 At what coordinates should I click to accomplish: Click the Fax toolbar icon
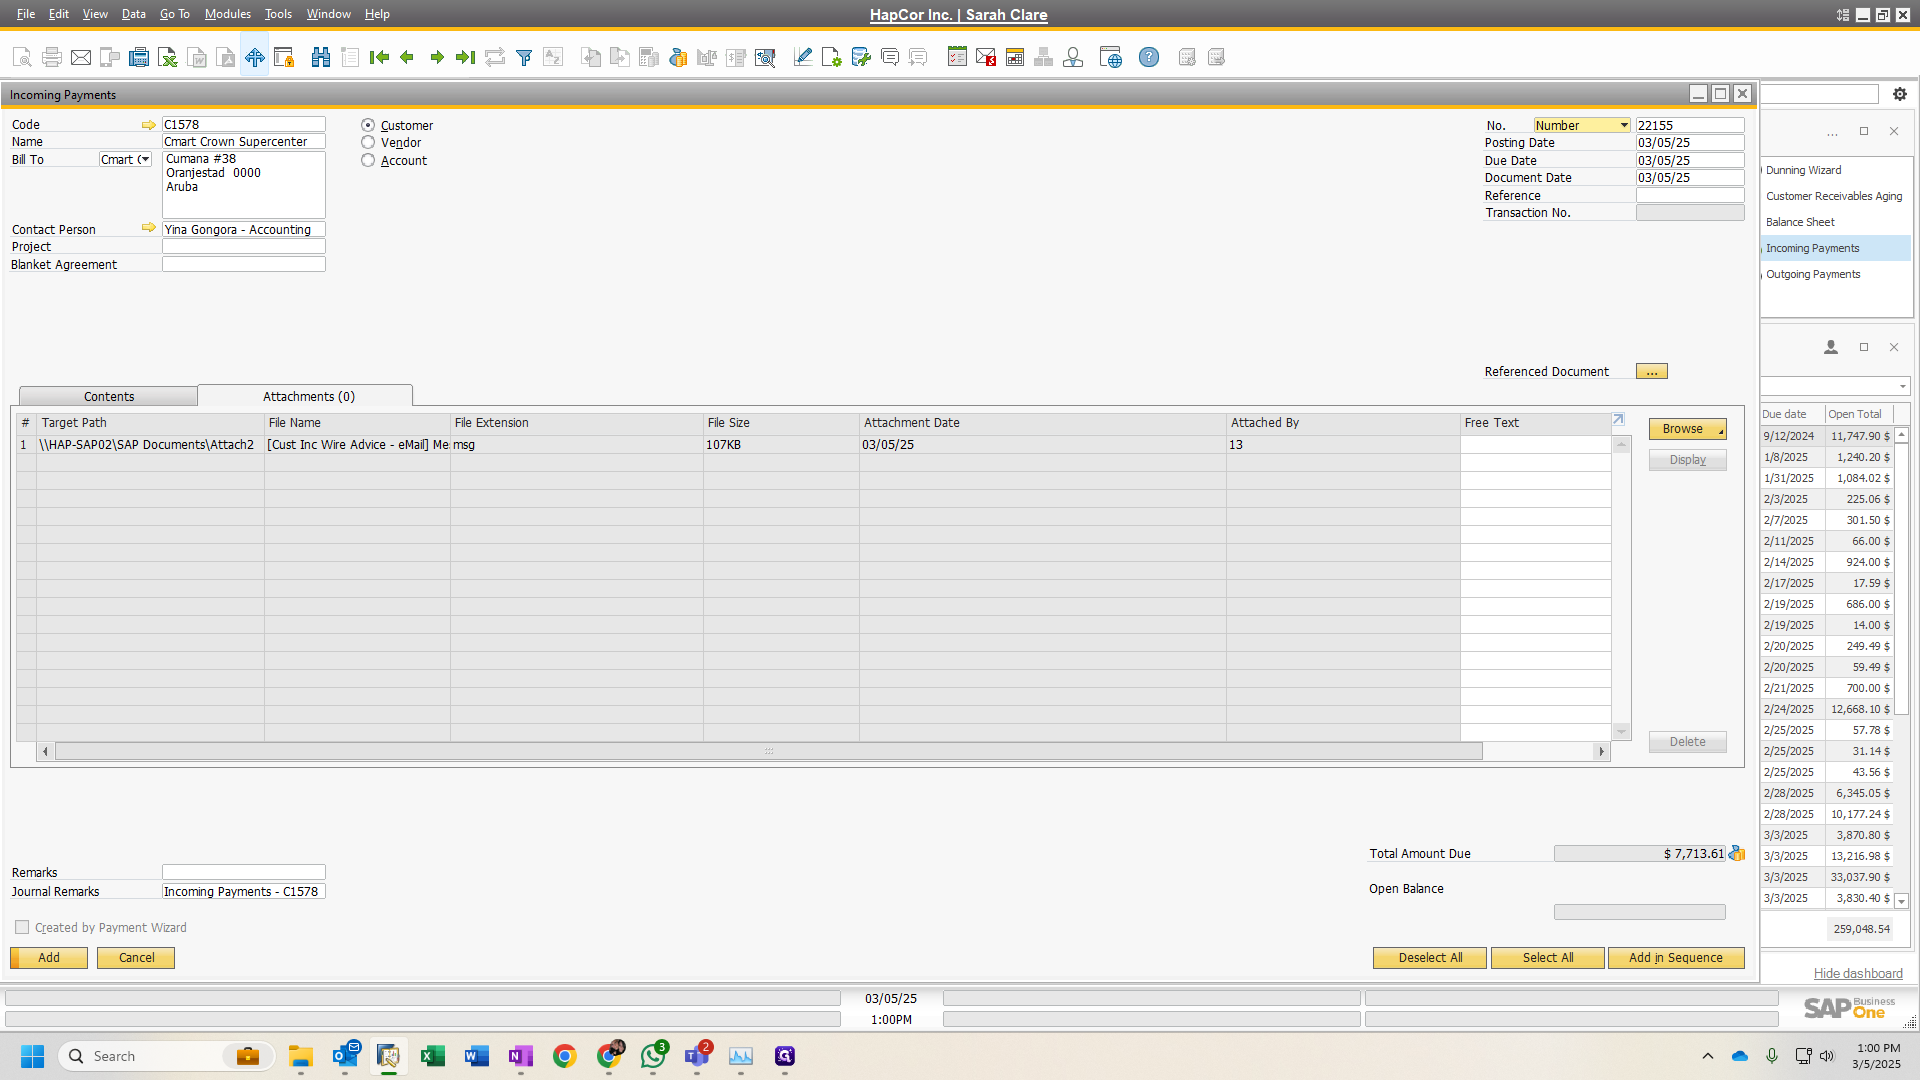[139, 57]
